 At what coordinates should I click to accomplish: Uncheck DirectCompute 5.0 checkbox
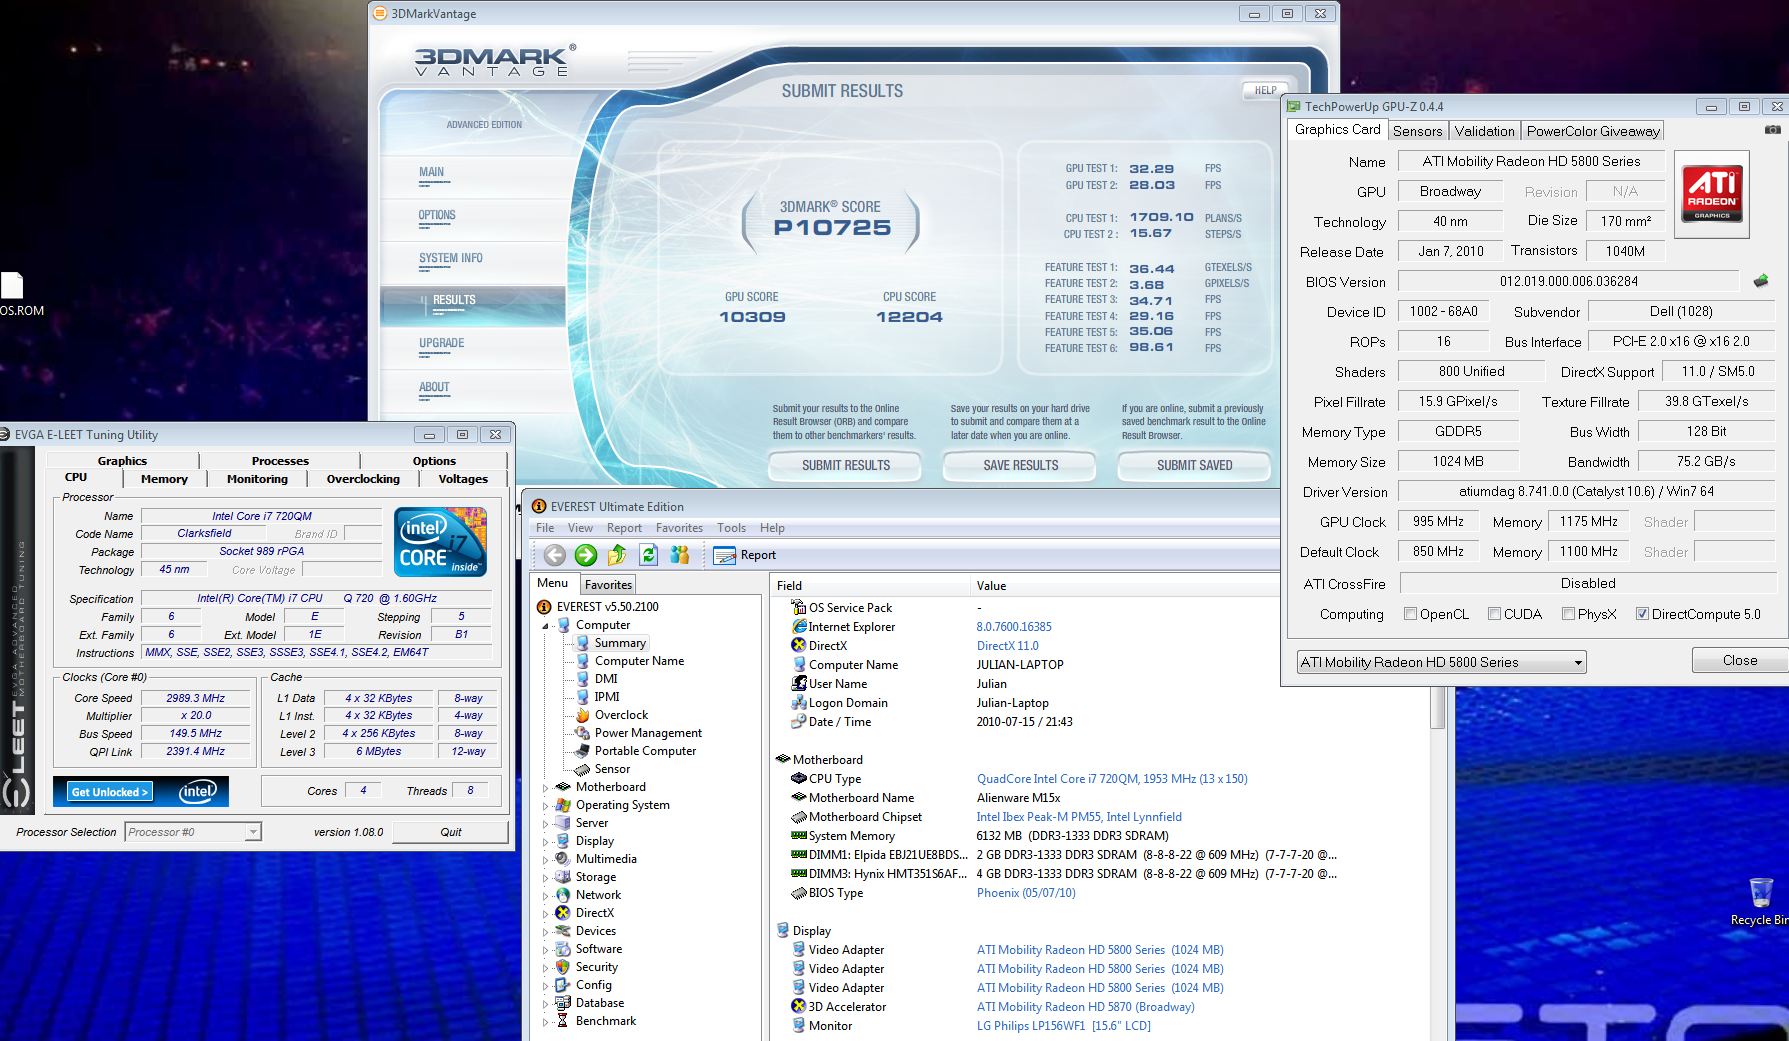pyautogui.click(x=1642, y=614)
